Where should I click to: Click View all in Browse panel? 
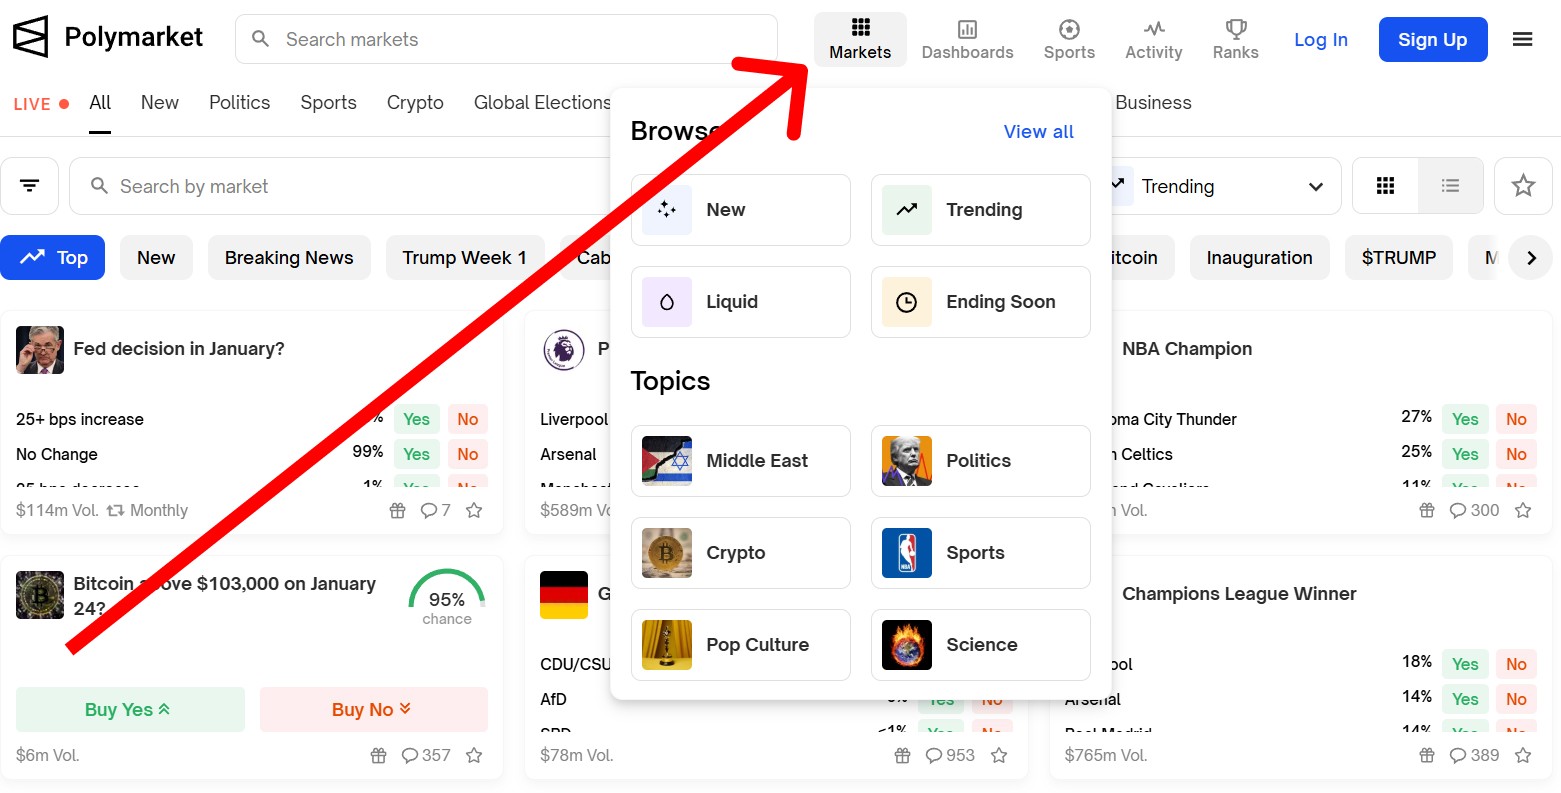pos(1038,132)
